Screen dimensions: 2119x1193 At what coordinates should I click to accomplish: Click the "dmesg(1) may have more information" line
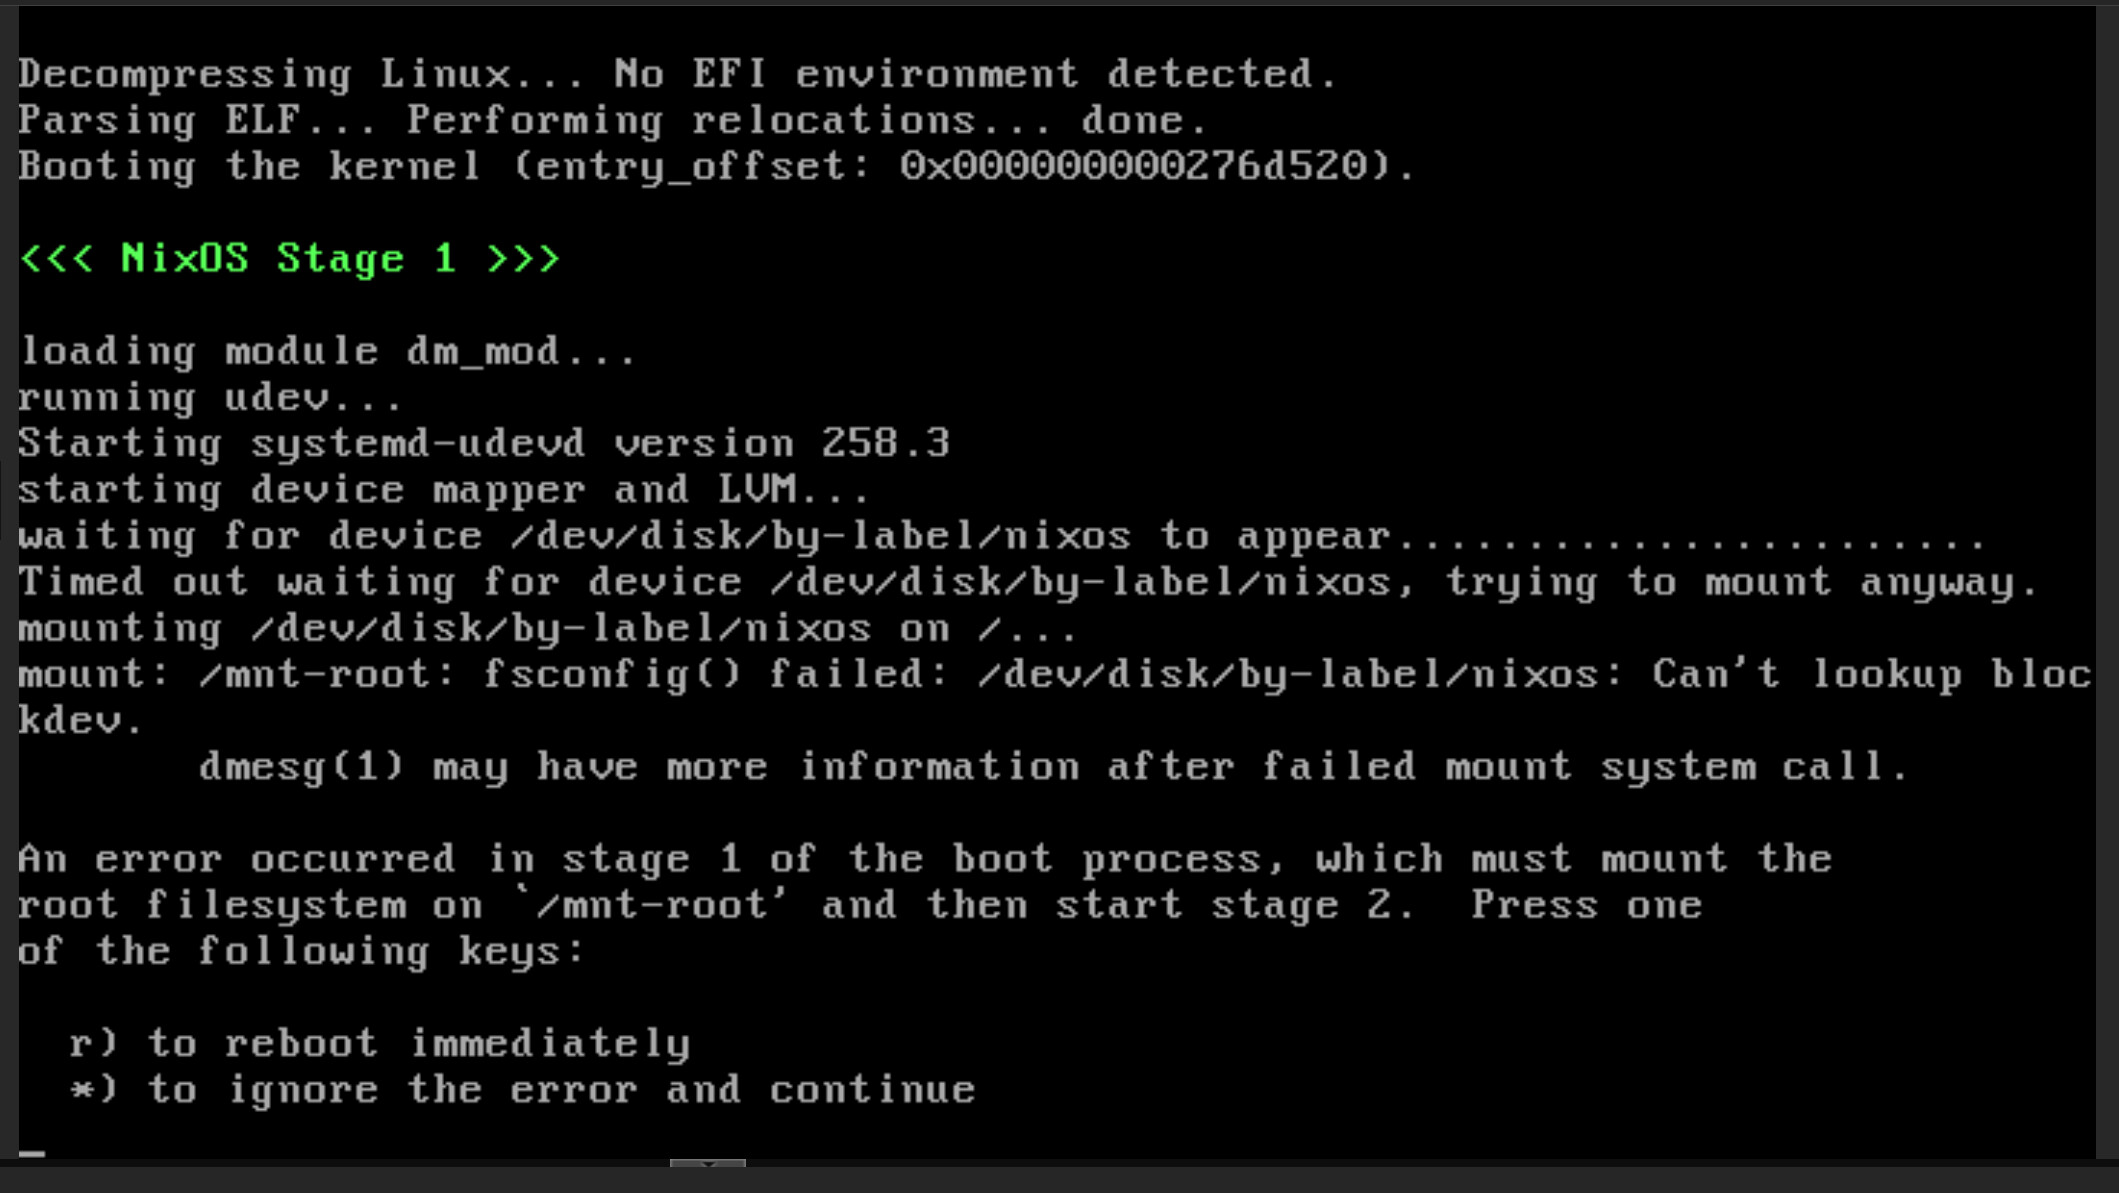(x=1052, y=767)
